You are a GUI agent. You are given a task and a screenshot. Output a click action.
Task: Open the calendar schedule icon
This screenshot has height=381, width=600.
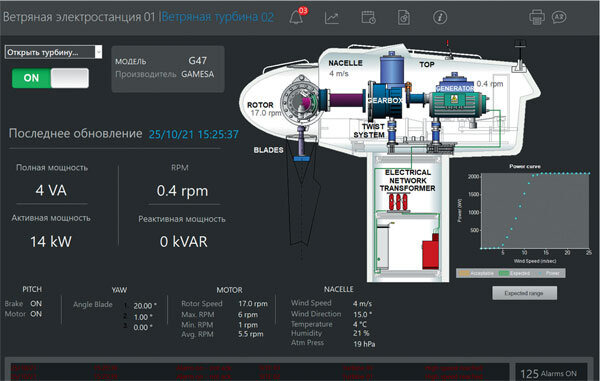(368, 18)
